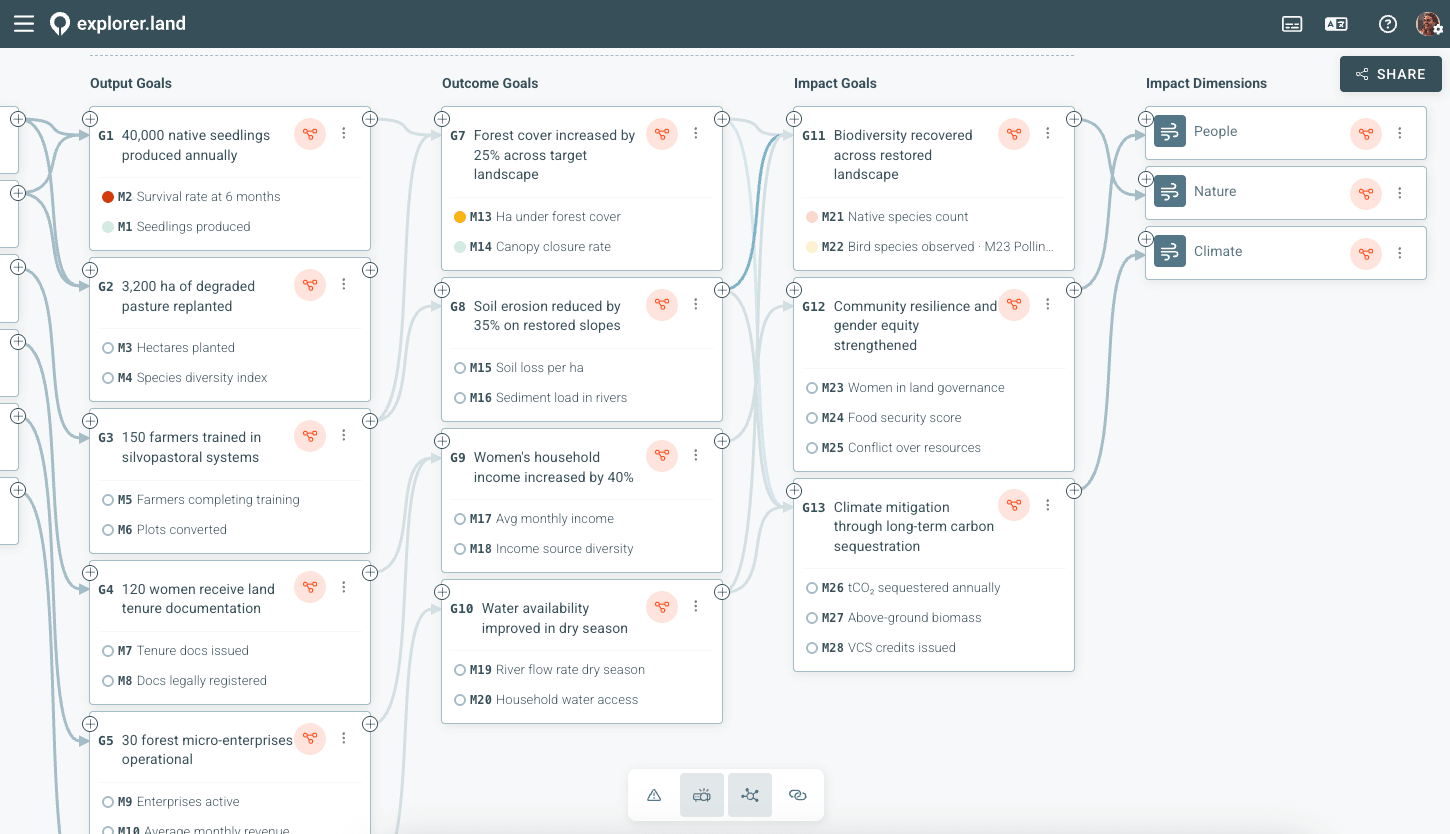Click the empty status circle of M23 Women in land governance
Image resolution: width=1450 pixels, height=834 pixels.
812,388
